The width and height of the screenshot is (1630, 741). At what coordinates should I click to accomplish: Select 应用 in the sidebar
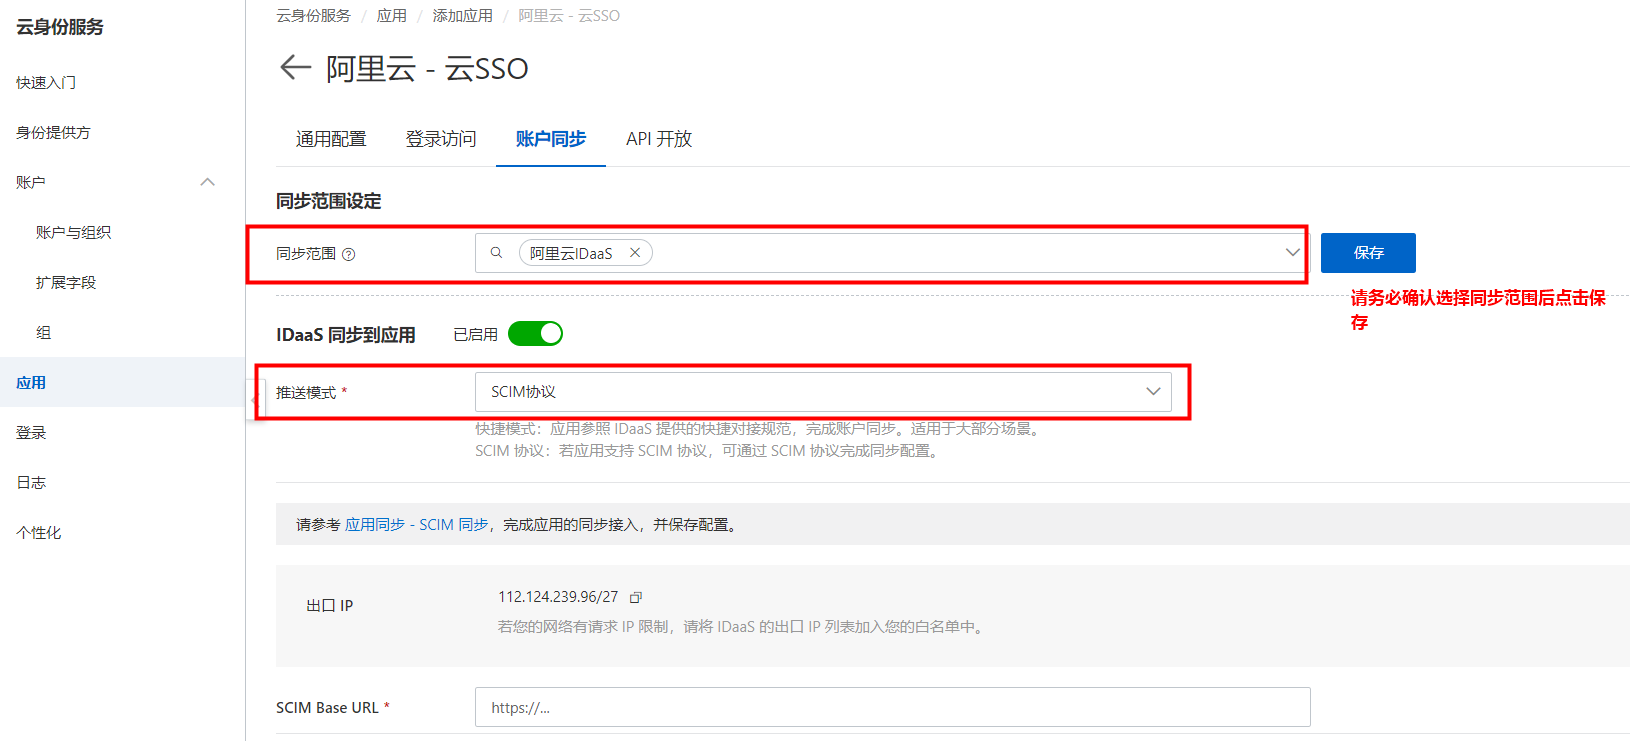(122, 382)
